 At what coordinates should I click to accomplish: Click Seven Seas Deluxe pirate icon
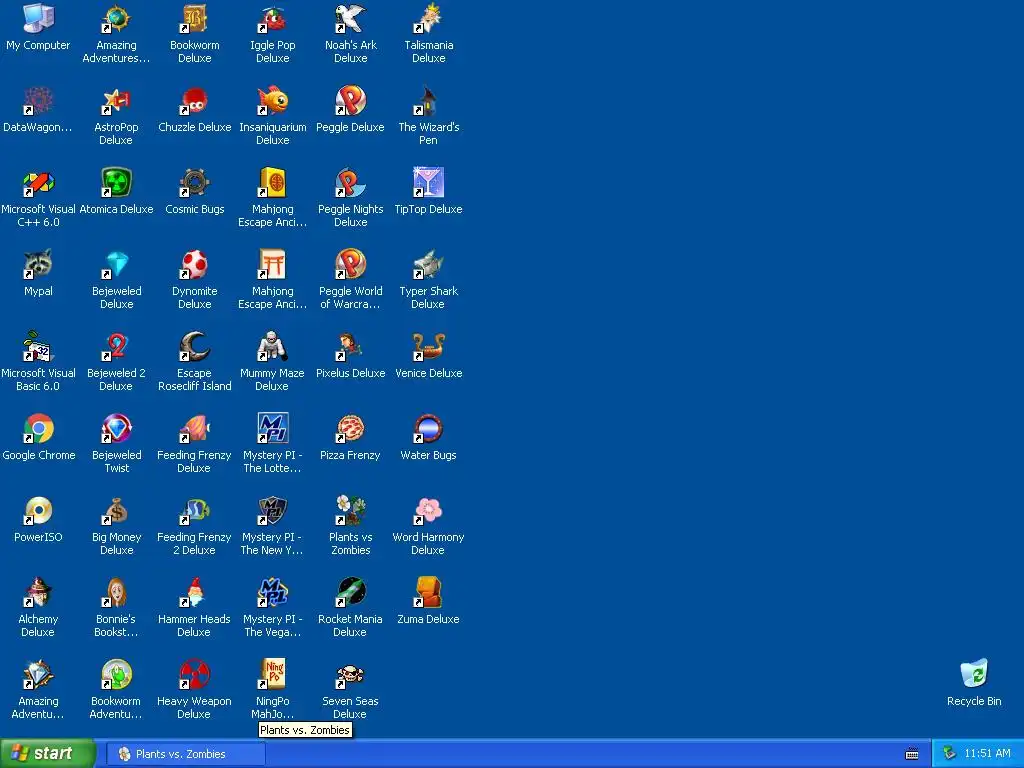coord(350,675)
